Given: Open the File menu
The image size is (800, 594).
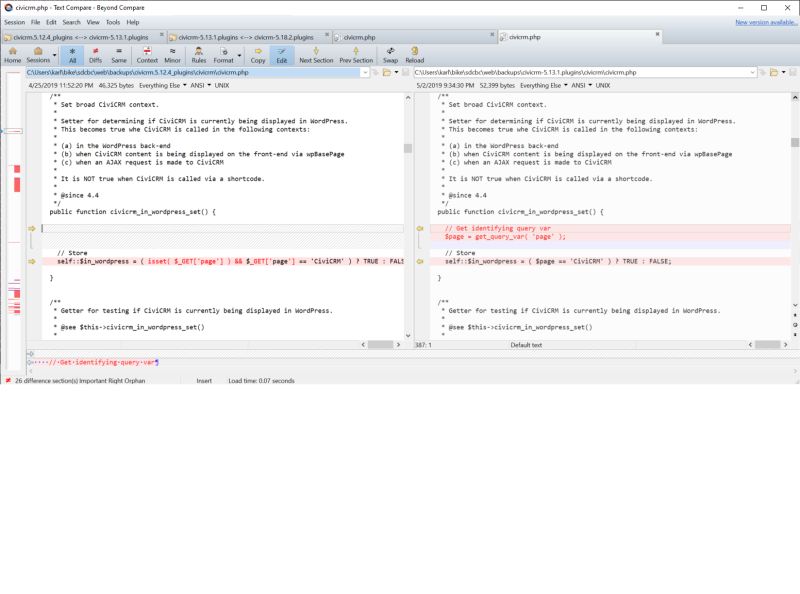Looking at the screenshot, I should 35,22.
